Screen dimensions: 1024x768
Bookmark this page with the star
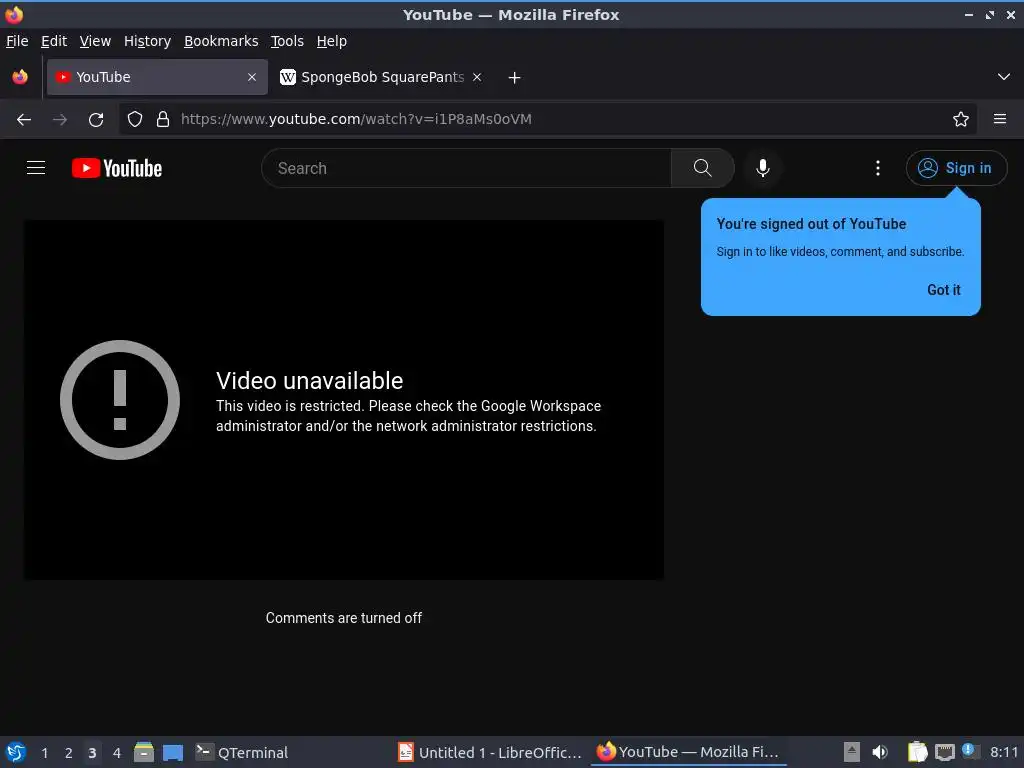961,119
